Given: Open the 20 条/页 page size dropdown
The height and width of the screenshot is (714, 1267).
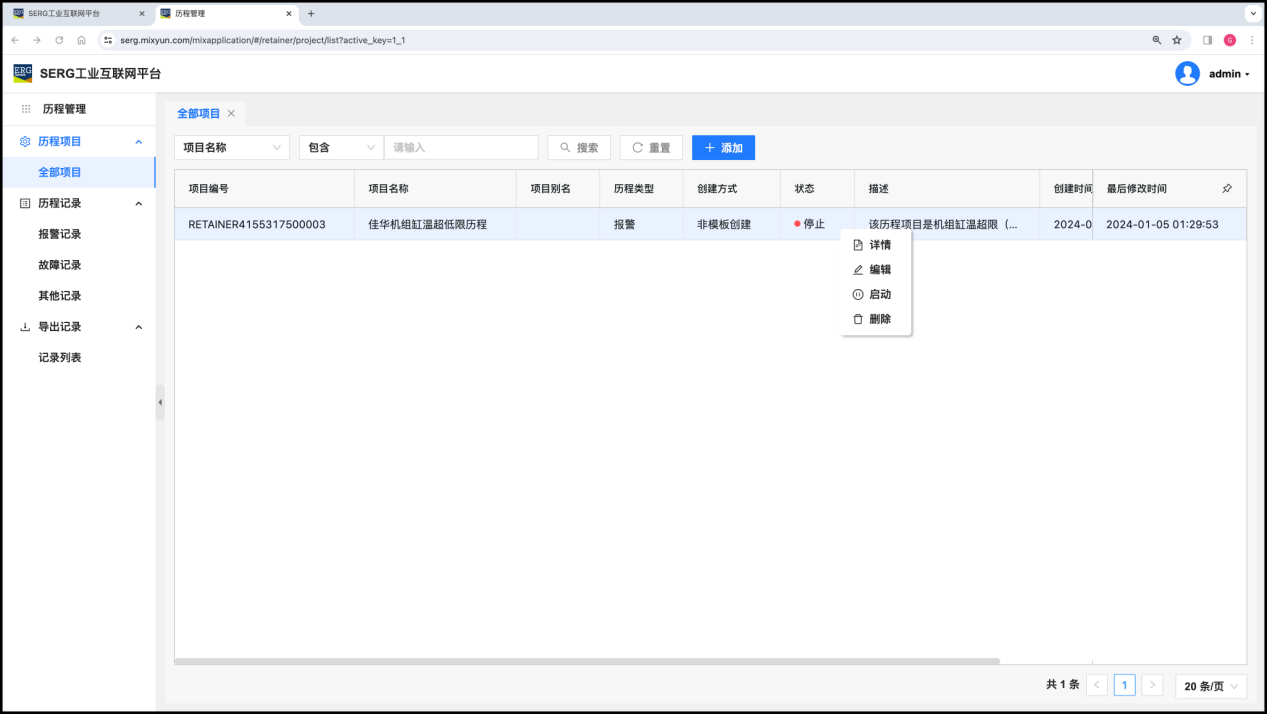Looking at the screenshot, I should (x=1211, y=686).
